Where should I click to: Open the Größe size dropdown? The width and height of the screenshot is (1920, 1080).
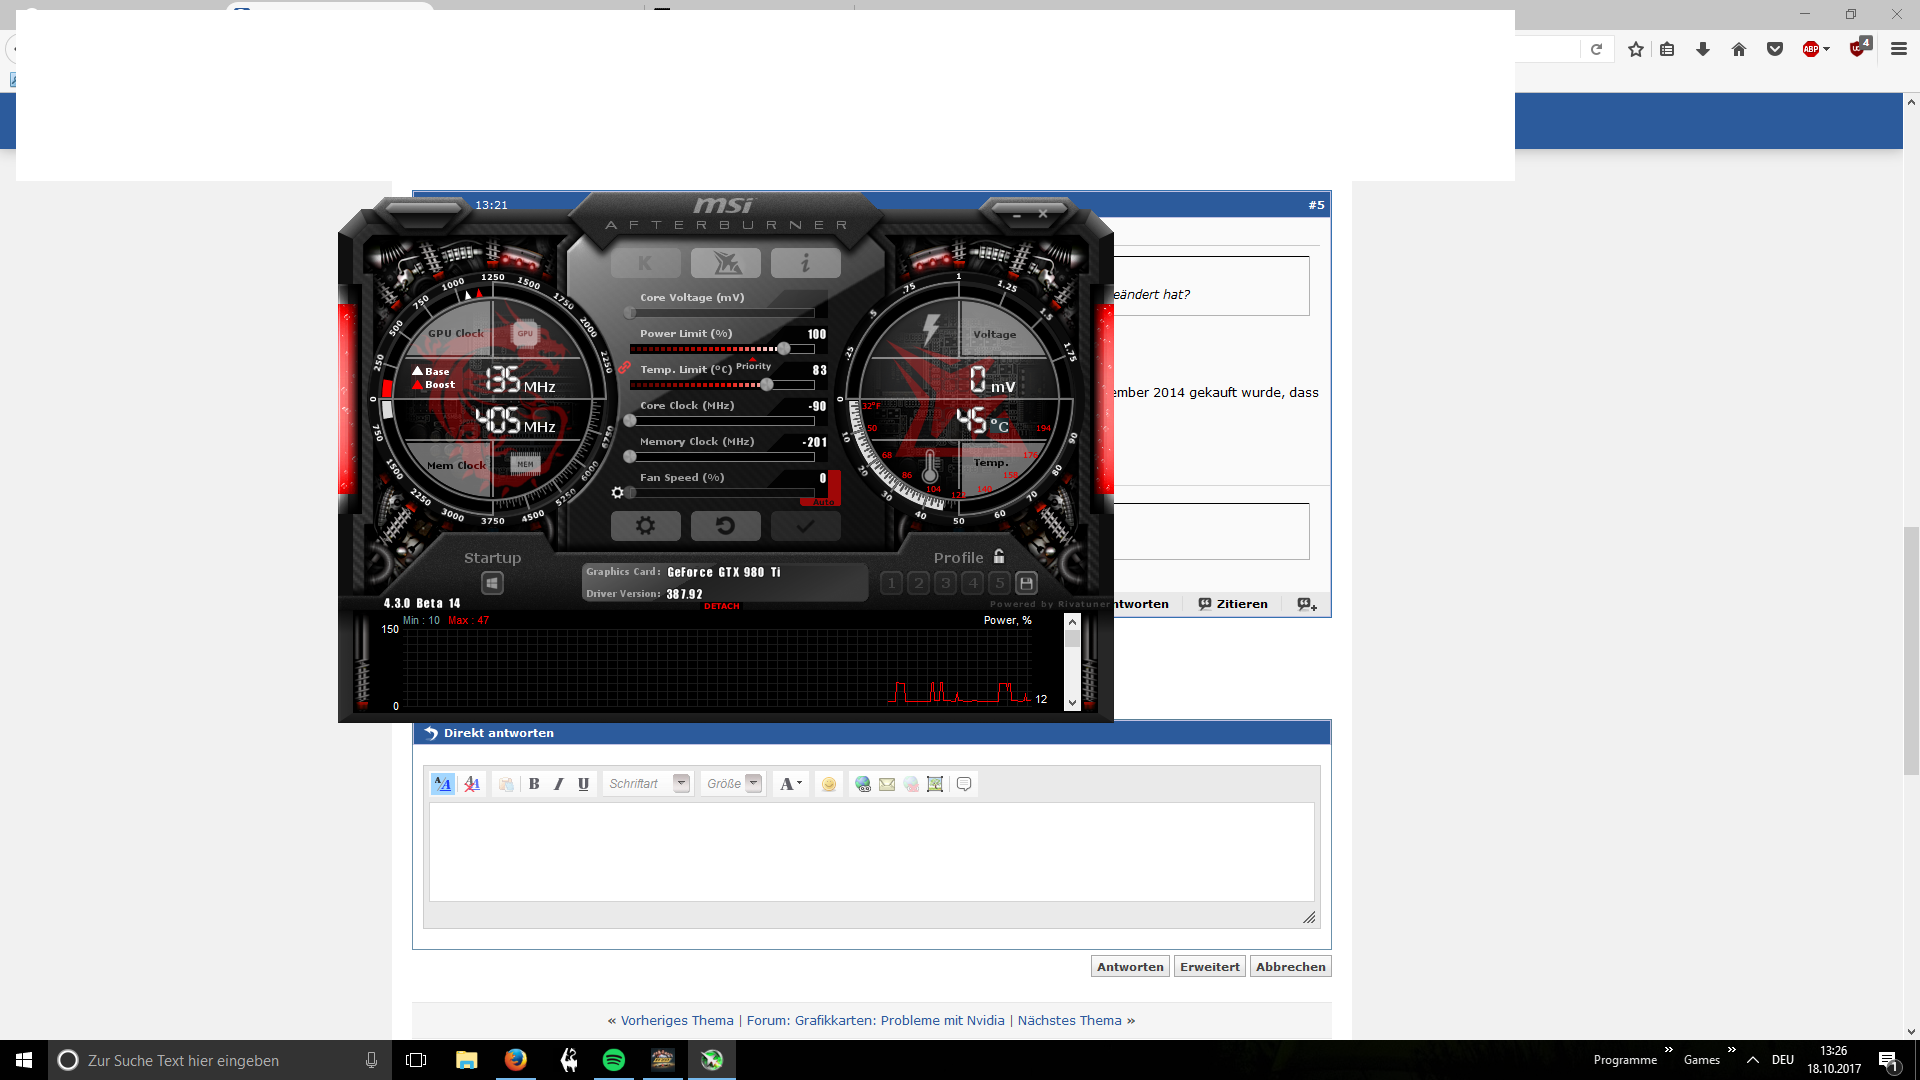click(754, 784)
